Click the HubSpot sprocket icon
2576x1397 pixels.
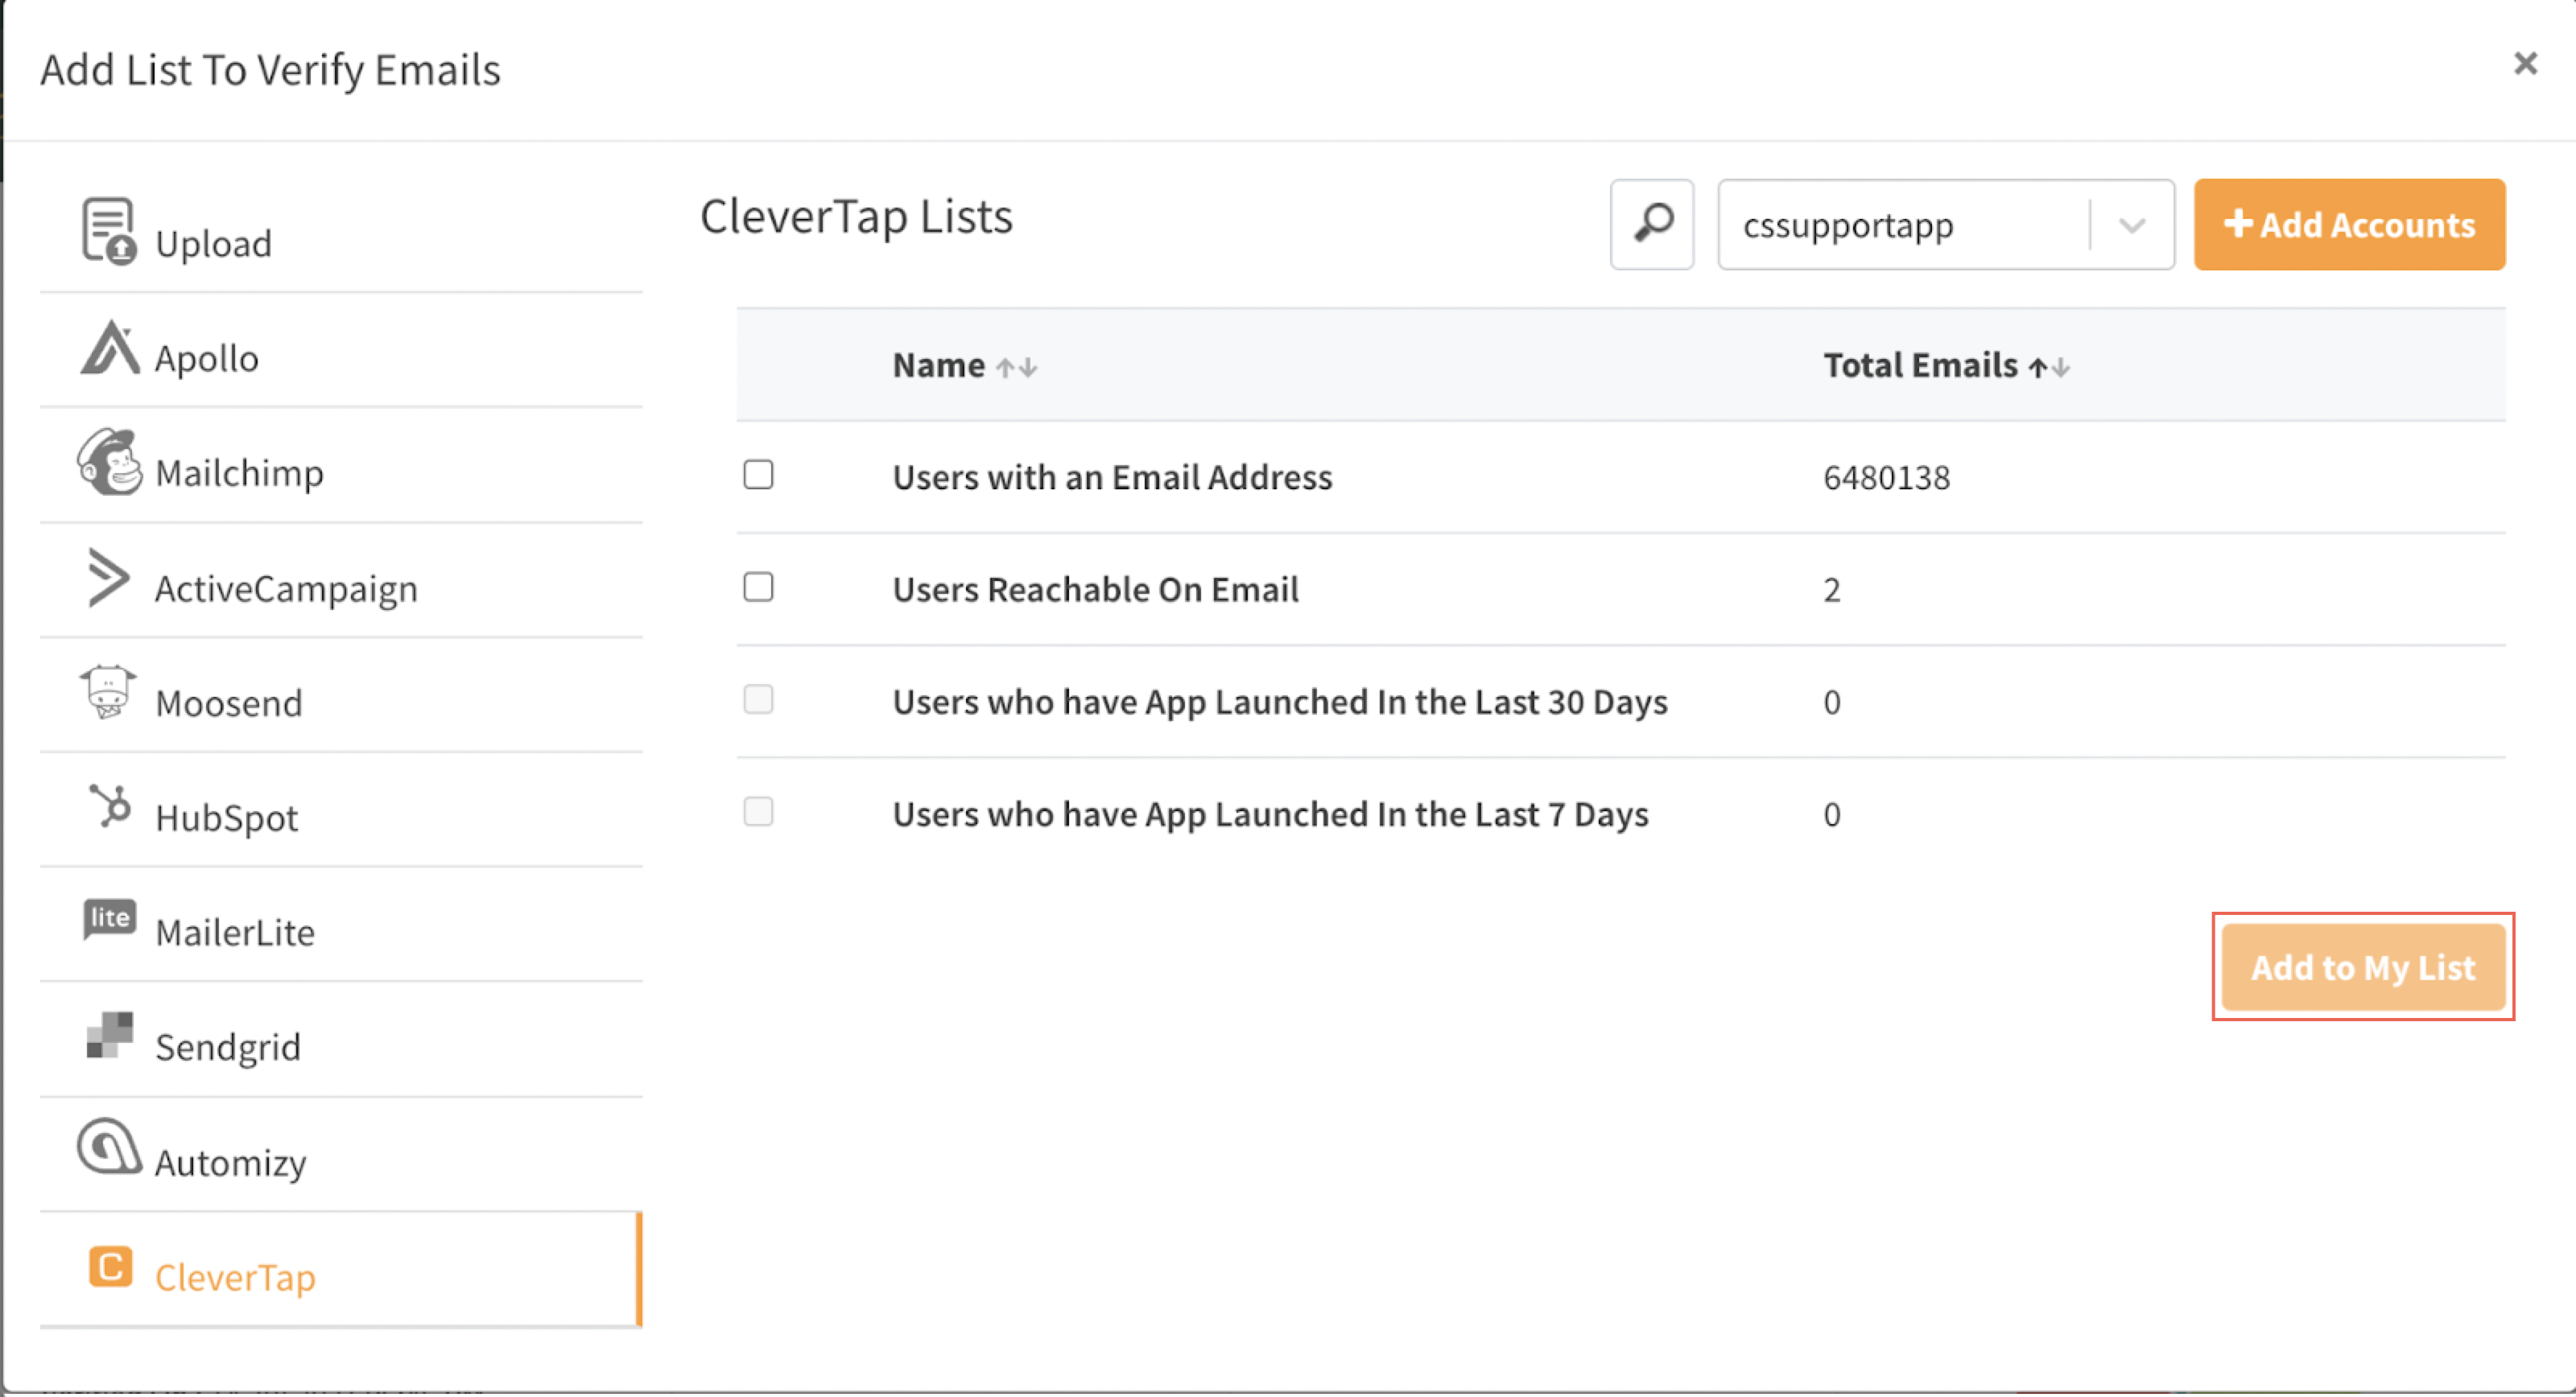tap(110, 806)
